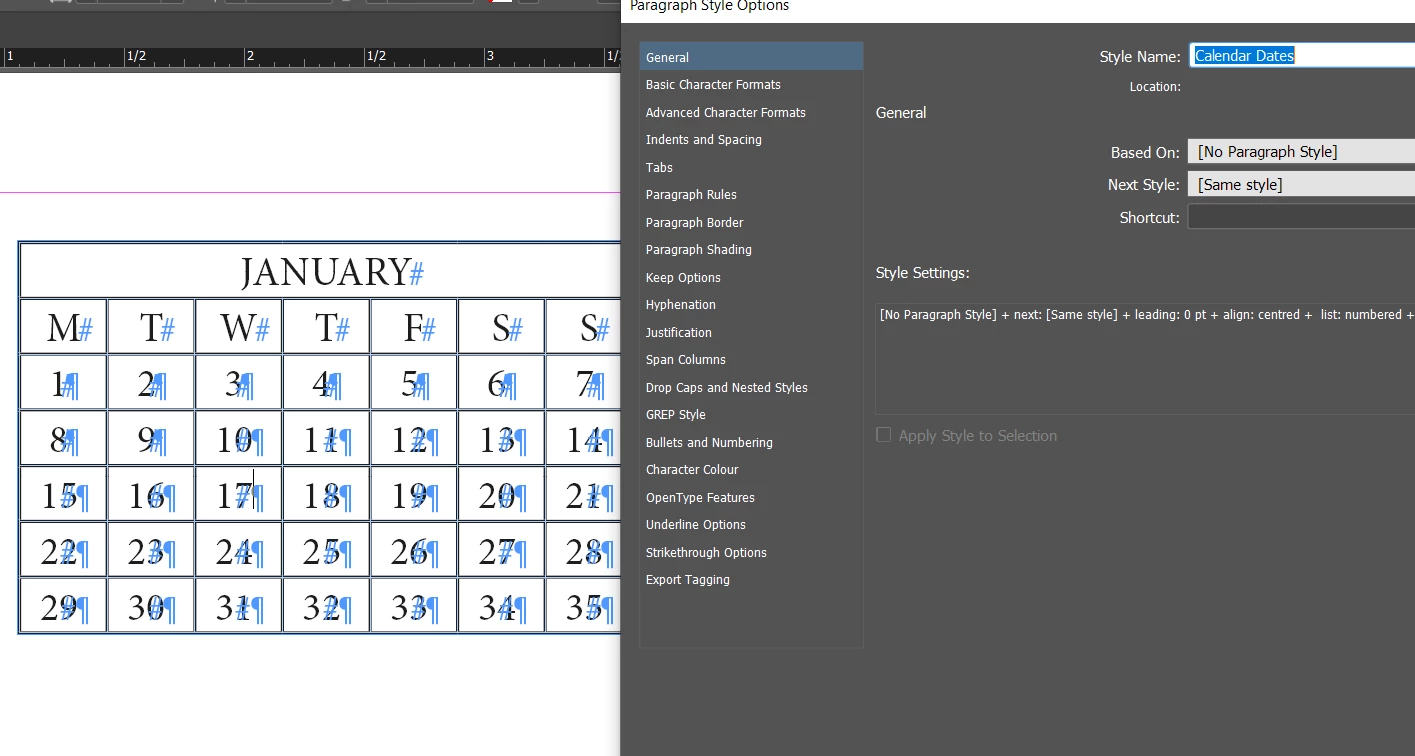Click the calendar cell numbered 9
Viewport: 1415px width, 756px height.
click(x=151, y=438)
